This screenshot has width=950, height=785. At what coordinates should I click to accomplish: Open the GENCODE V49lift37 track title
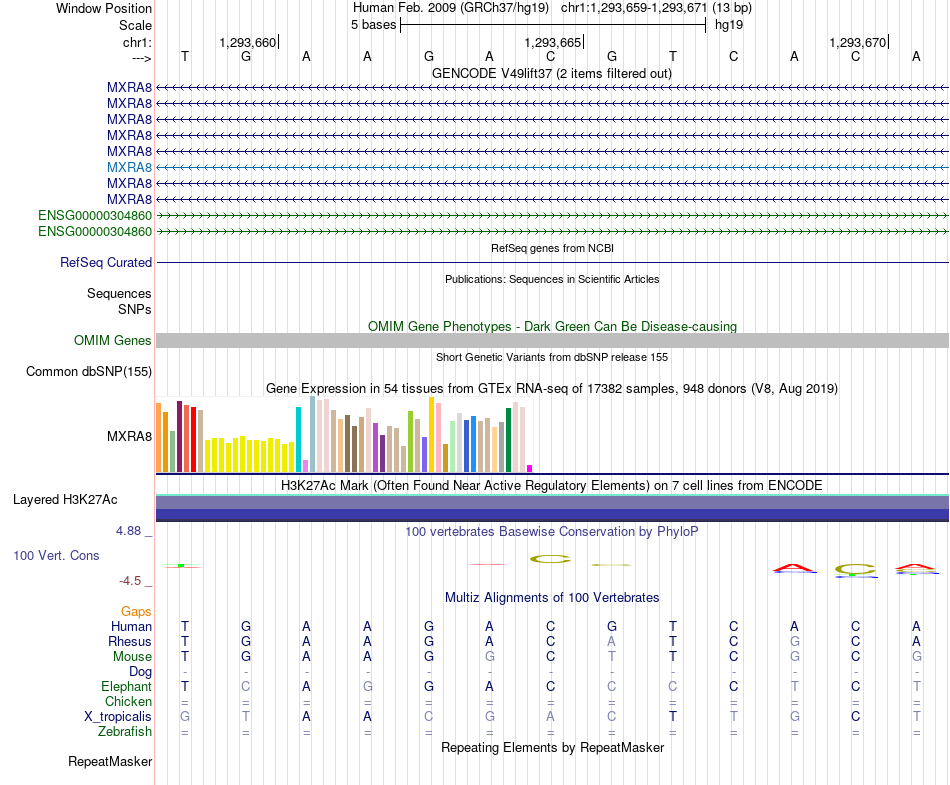tap(552, 73)
